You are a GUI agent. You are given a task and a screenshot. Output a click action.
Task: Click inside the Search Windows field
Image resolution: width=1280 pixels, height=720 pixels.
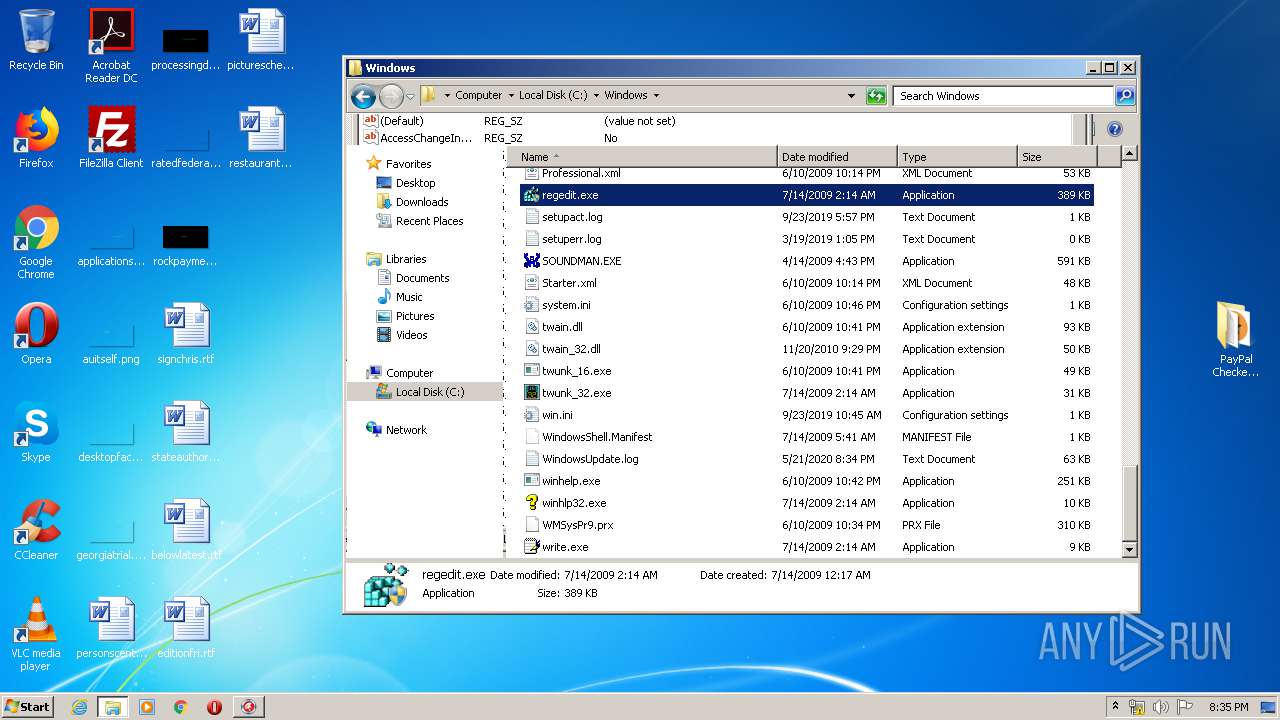click(x=1003, y=96)
